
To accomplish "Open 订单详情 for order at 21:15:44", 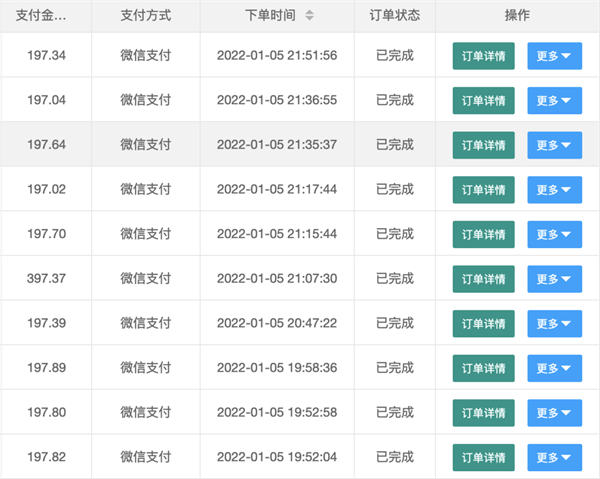I will (483, 235).
